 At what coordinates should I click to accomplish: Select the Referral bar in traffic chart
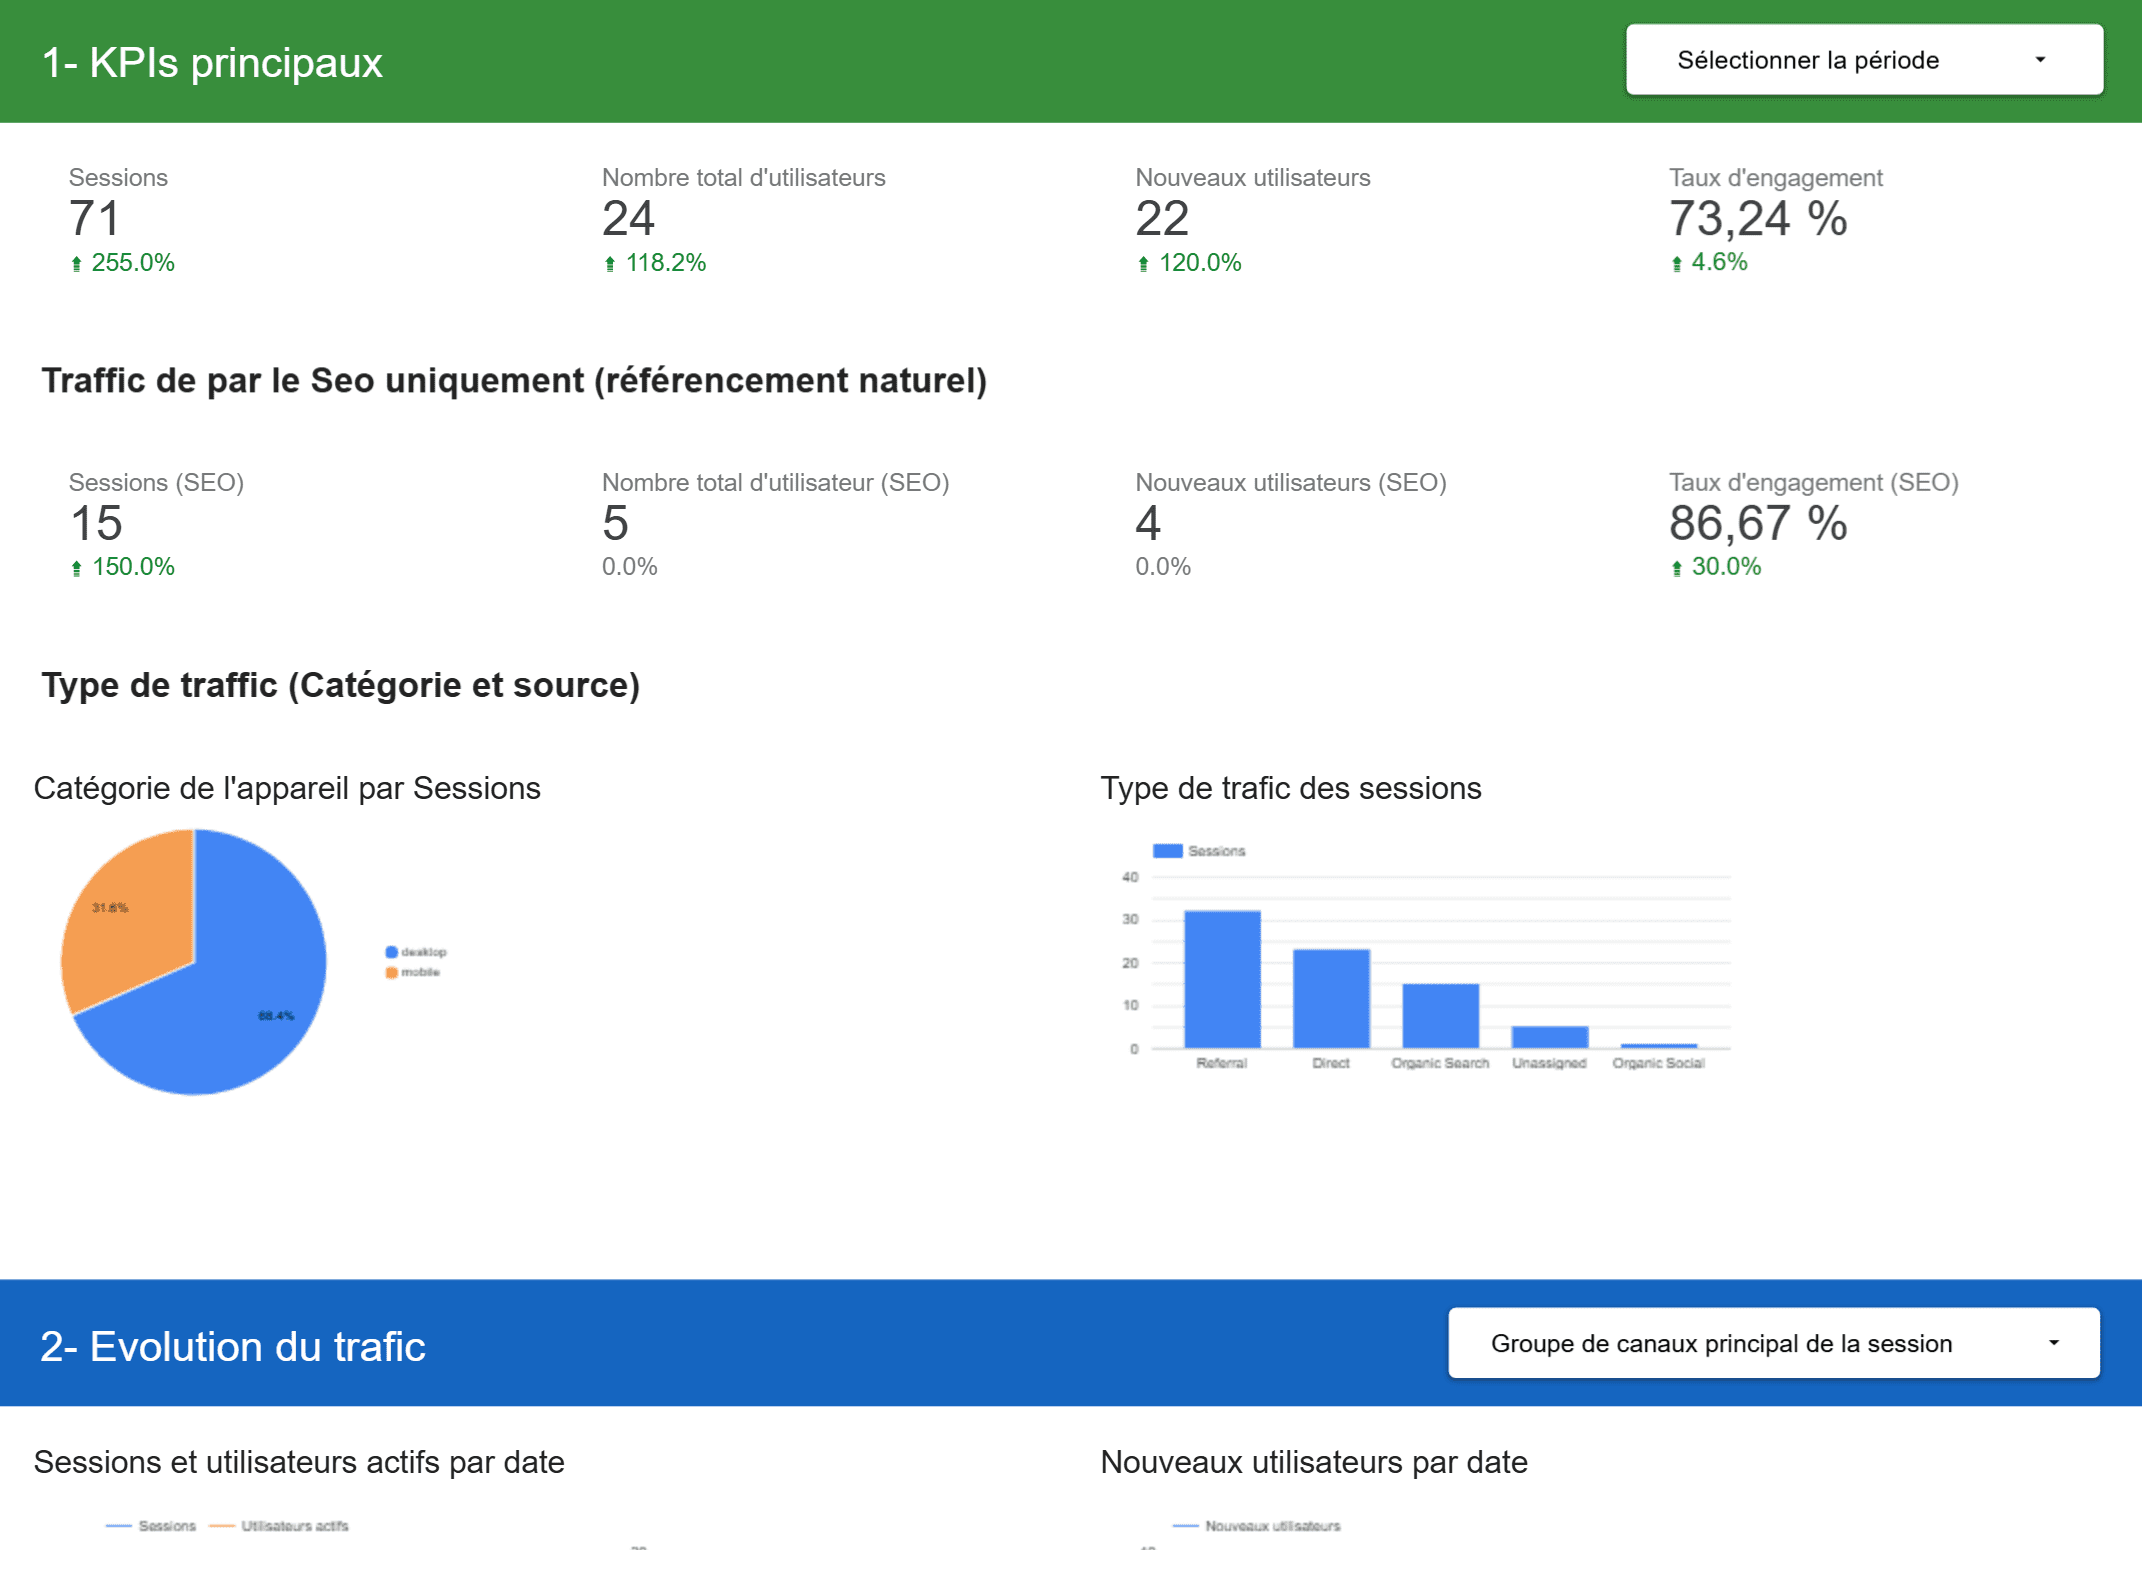(1222, 980)
